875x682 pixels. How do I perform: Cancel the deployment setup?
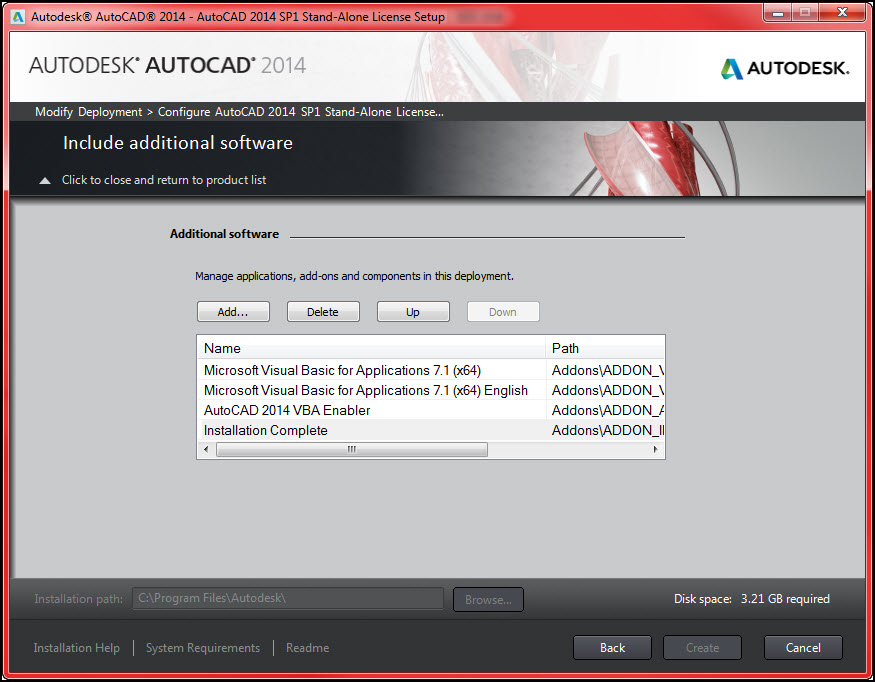pyautogui.click(x=803, y=647)
